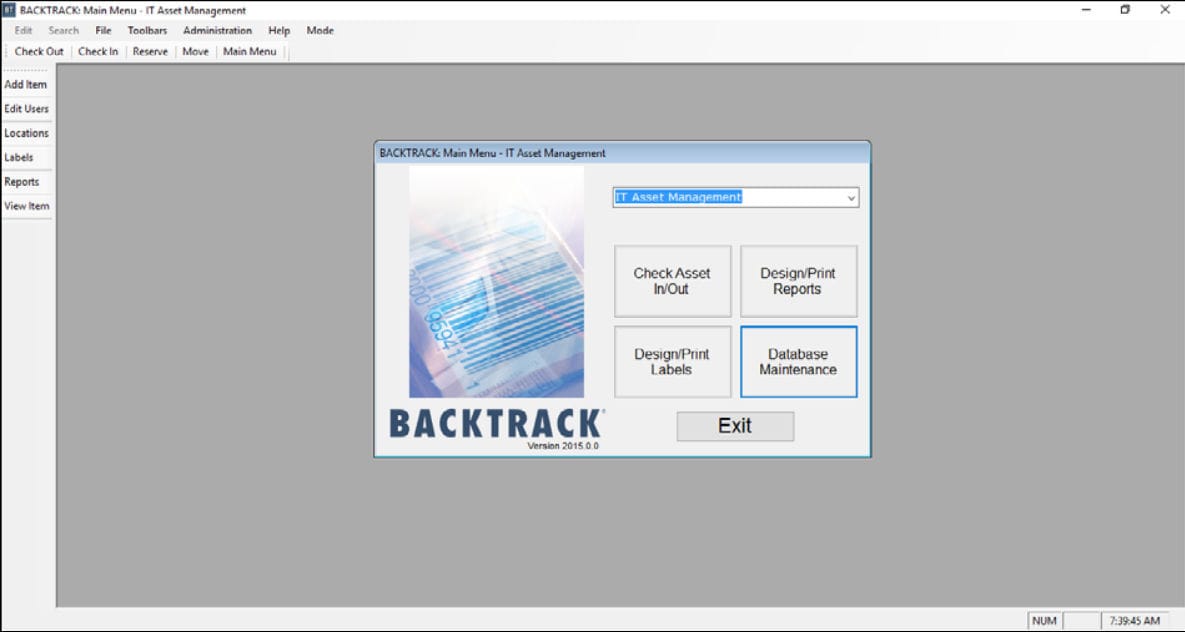Open the IT Asset Management application dropdown
Image resolution: width=1185 pixels, height=632 pixels.
[x=735, y=197]
